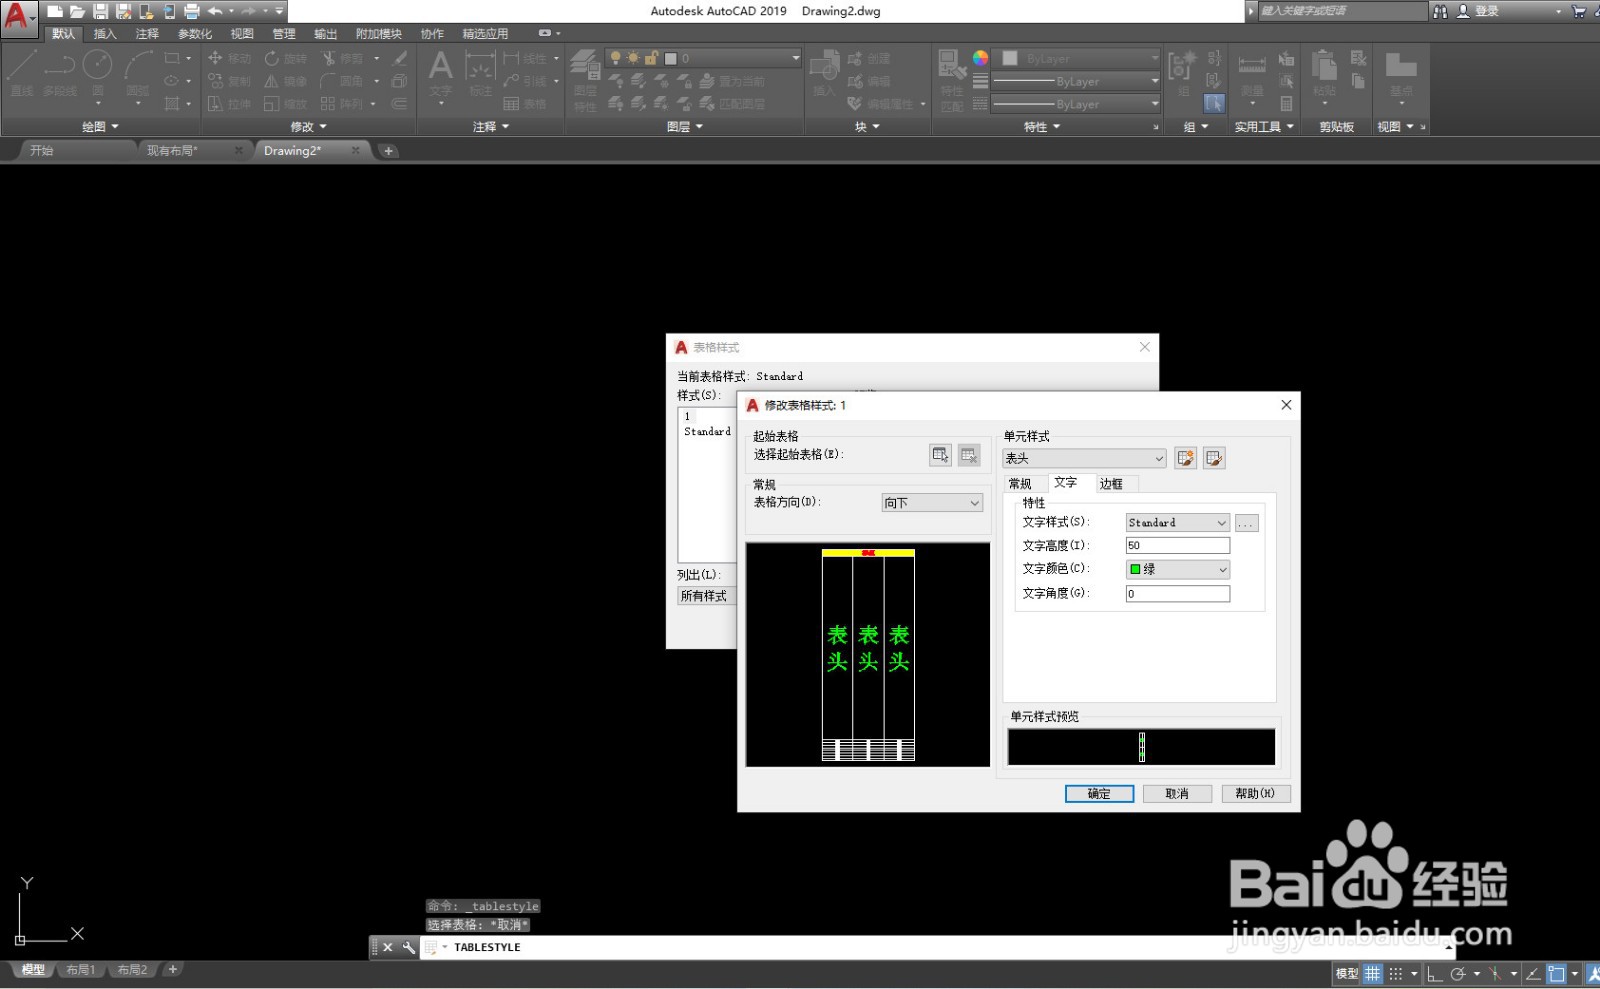Screen dimensions: 1600x989
Task: Click the binoculars search icon
Action: pos(1440,11)
